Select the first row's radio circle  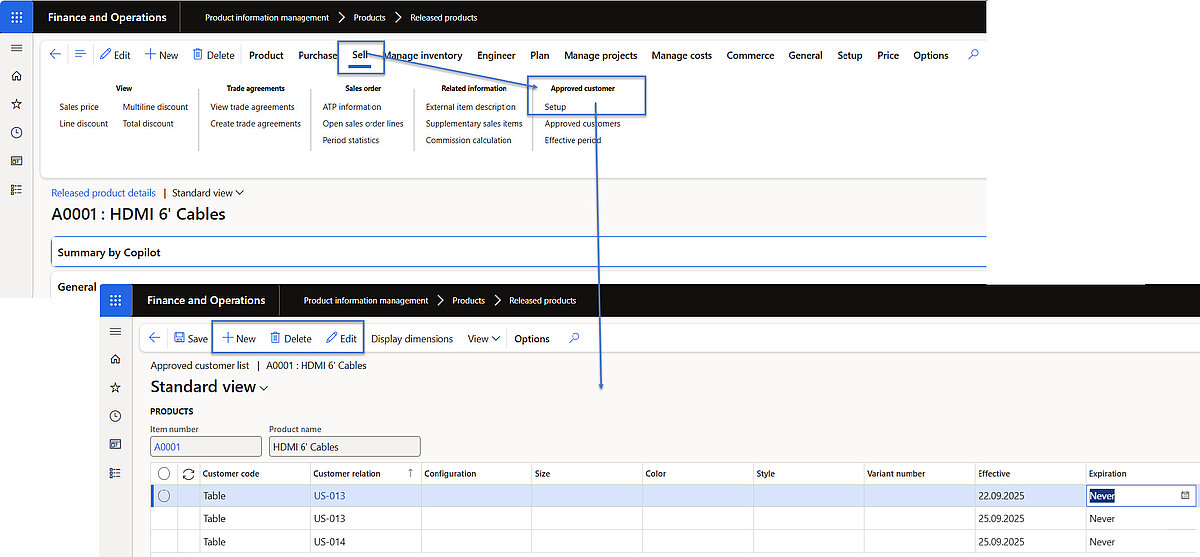(x=164, y=496)
